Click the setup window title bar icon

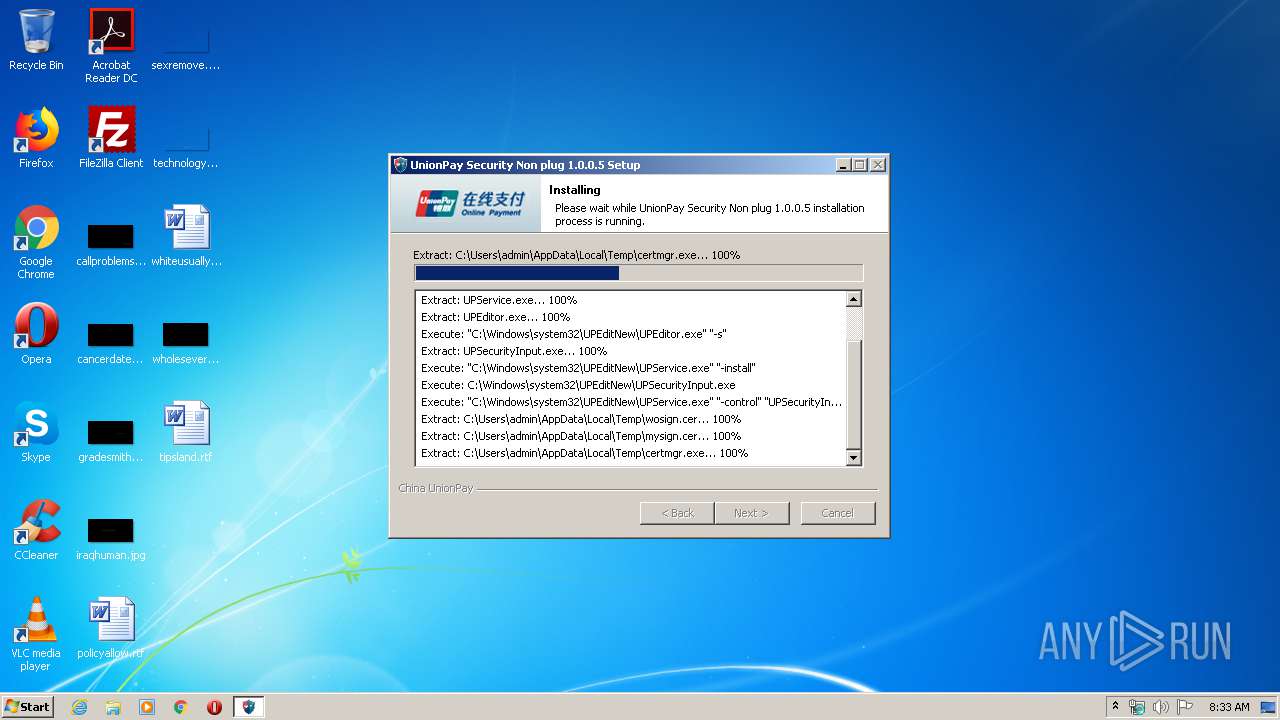pyautogui.click(x=400, y=165)
